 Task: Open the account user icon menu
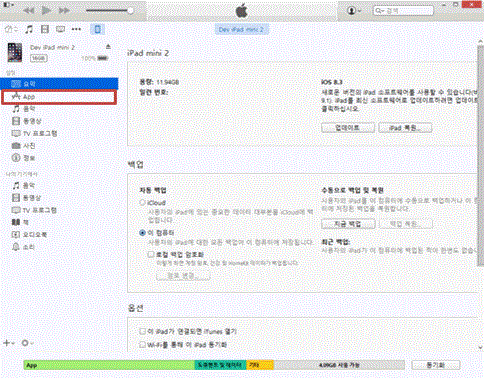coord(354,11)
